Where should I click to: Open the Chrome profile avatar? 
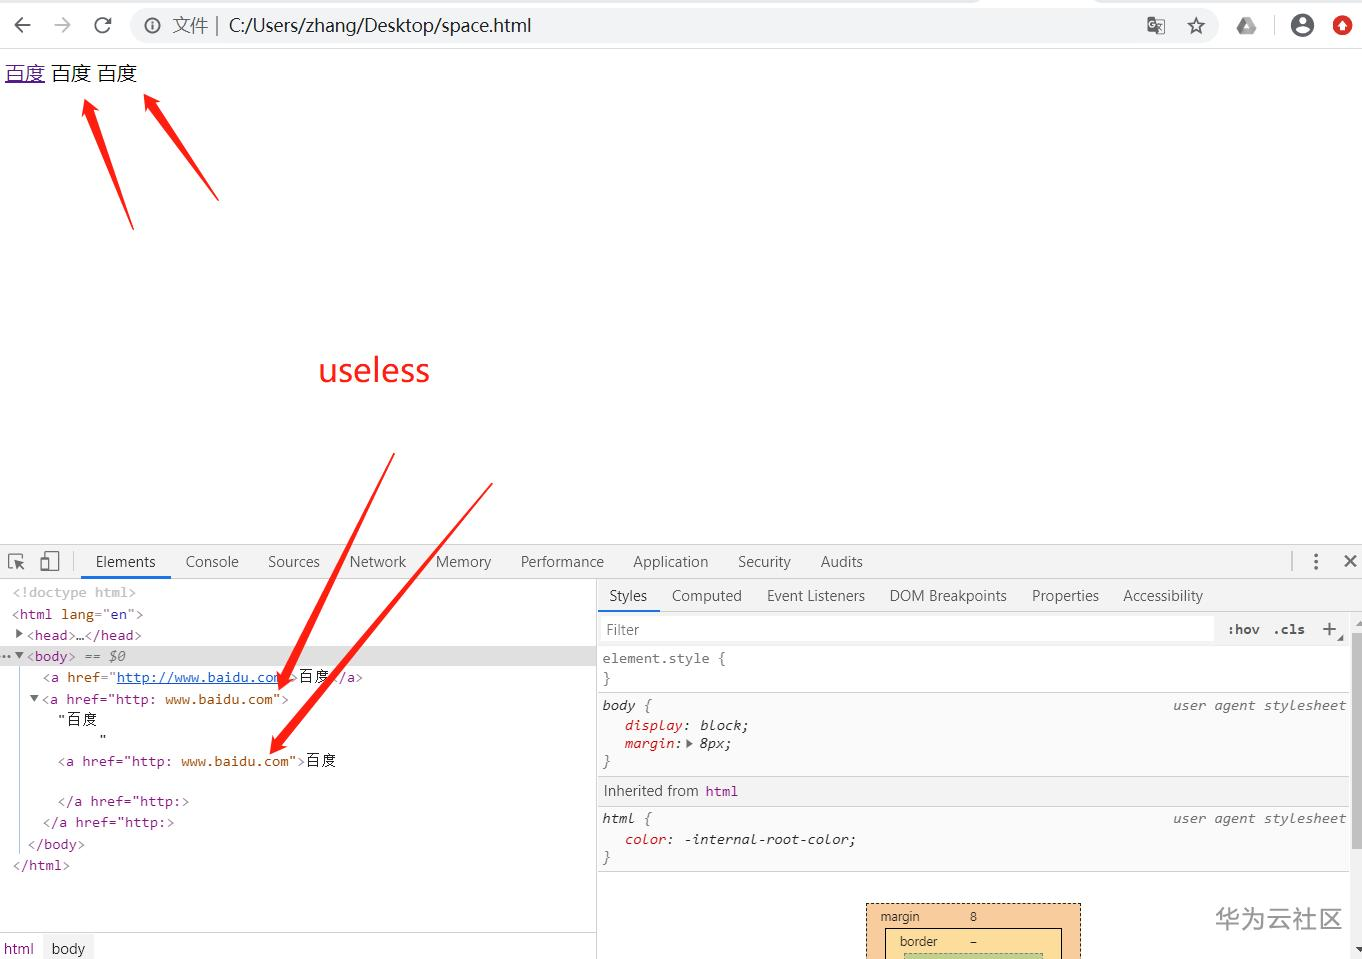point(1302,26)
